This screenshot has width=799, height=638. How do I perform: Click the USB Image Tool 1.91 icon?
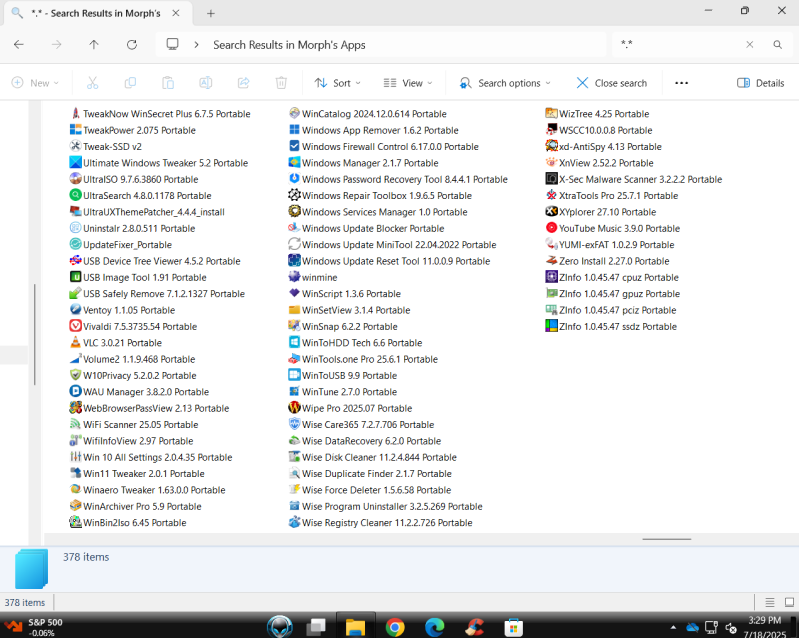point(75,277)
